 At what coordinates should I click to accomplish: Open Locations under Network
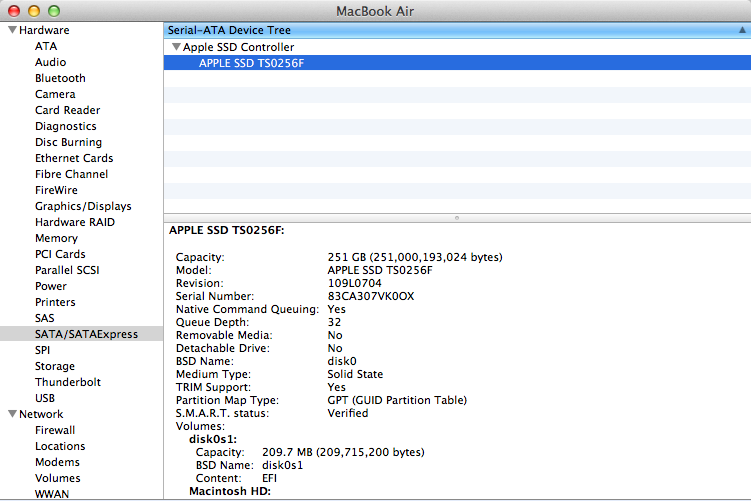(60, 446)
